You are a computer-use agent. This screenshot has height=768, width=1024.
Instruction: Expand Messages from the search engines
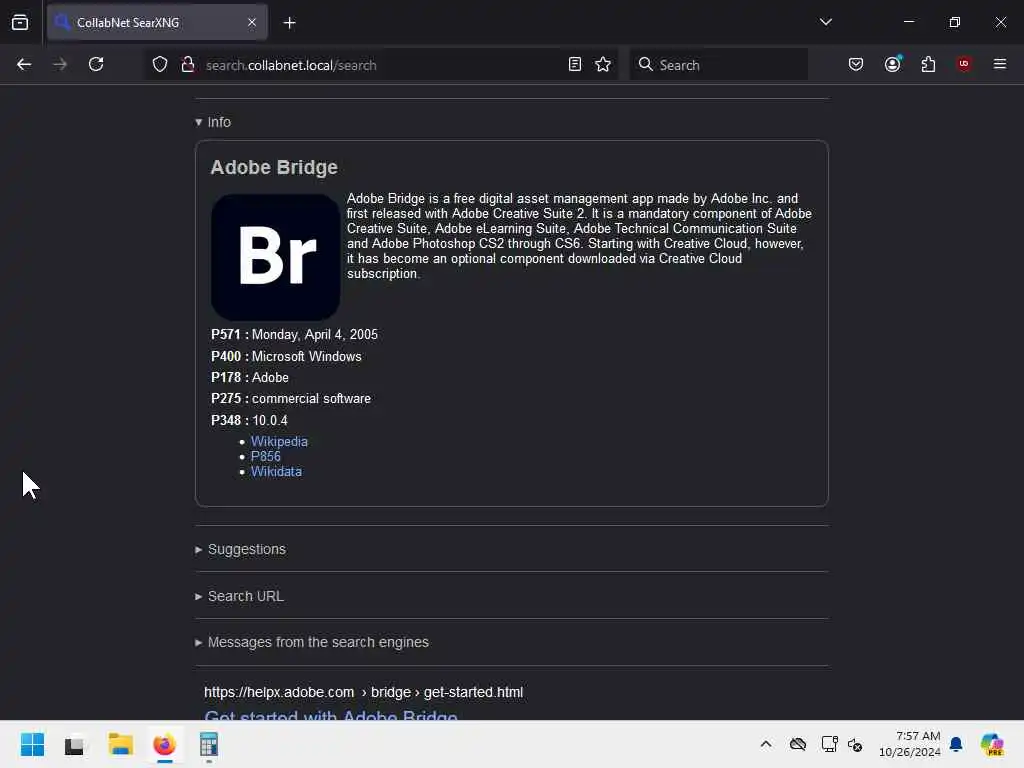pos(312,643)
